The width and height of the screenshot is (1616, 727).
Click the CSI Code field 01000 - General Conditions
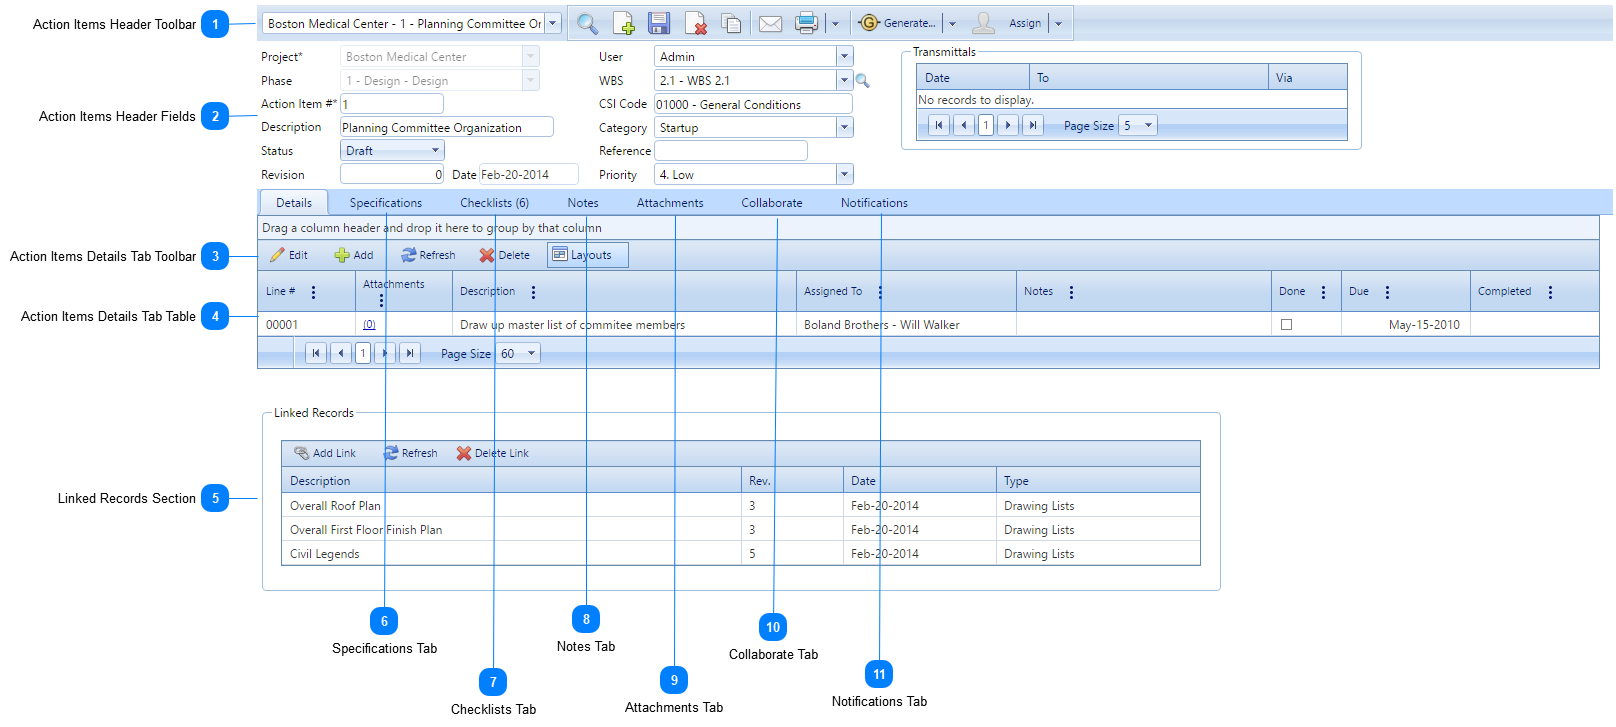pos(754,104)
